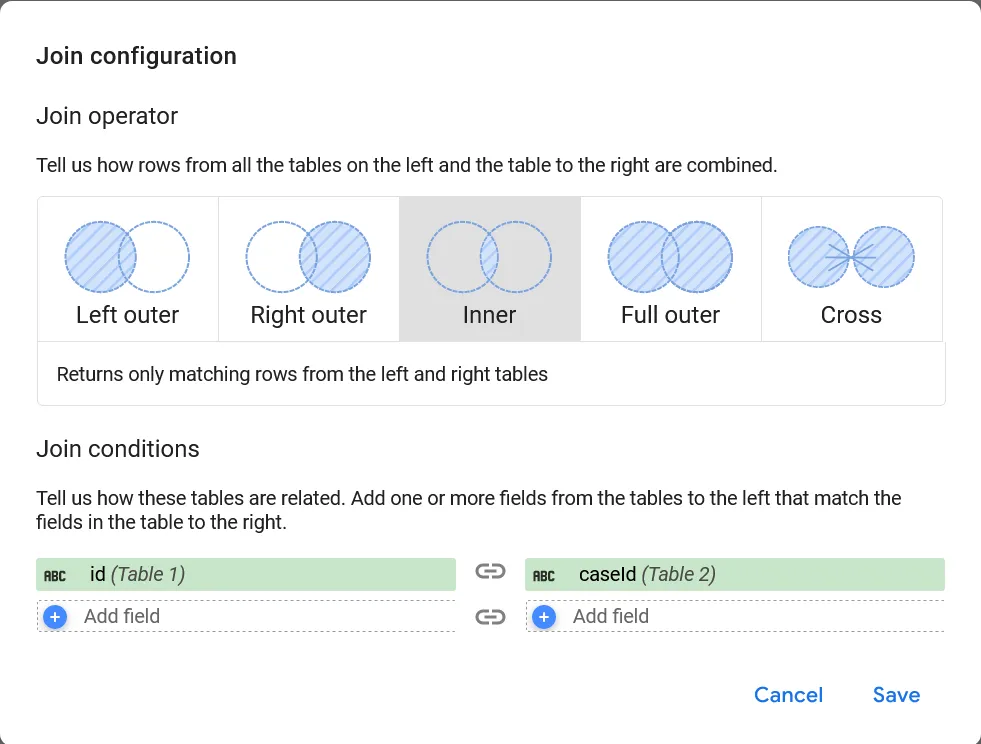Click link icon in the Add field row
Image resolution: width=981 pixels, height=744 pixels.
point(489,617)
